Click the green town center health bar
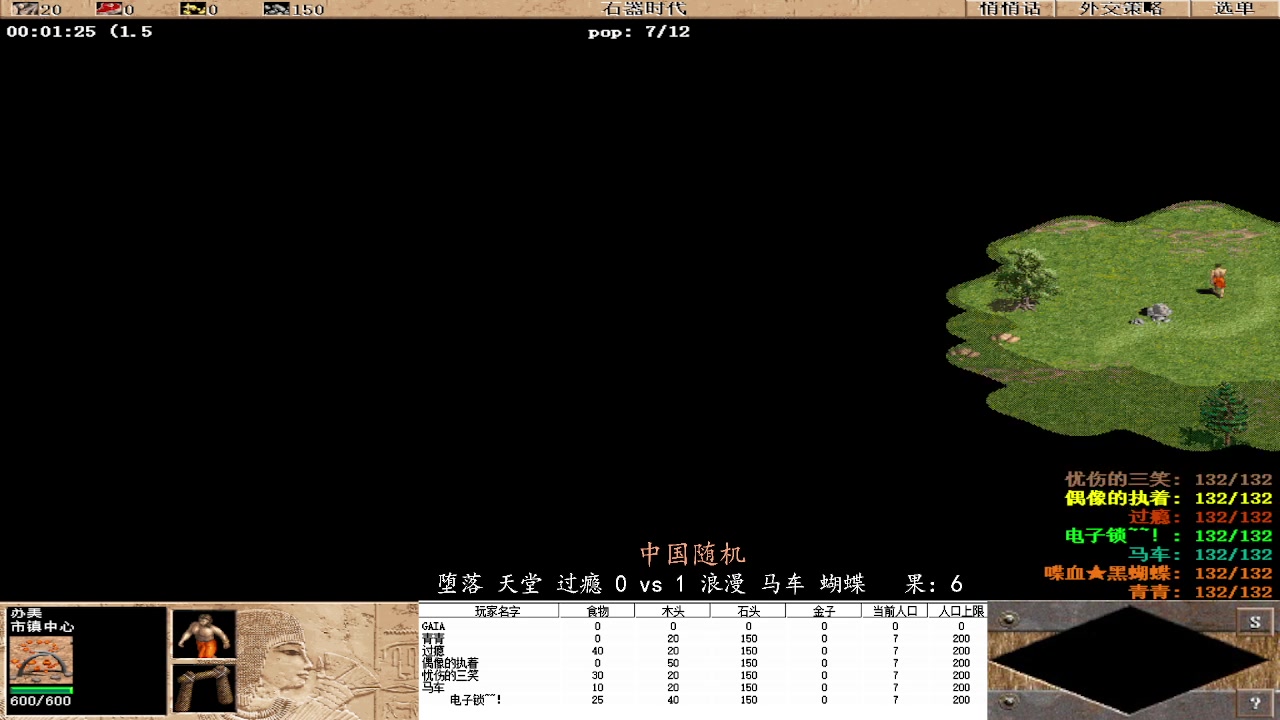 click(41, 689)
